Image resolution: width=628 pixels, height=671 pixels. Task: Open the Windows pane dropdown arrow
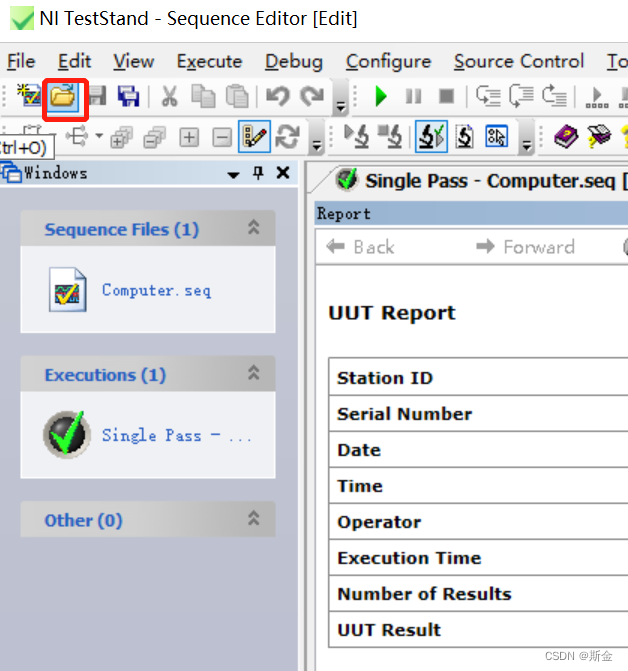233,175
